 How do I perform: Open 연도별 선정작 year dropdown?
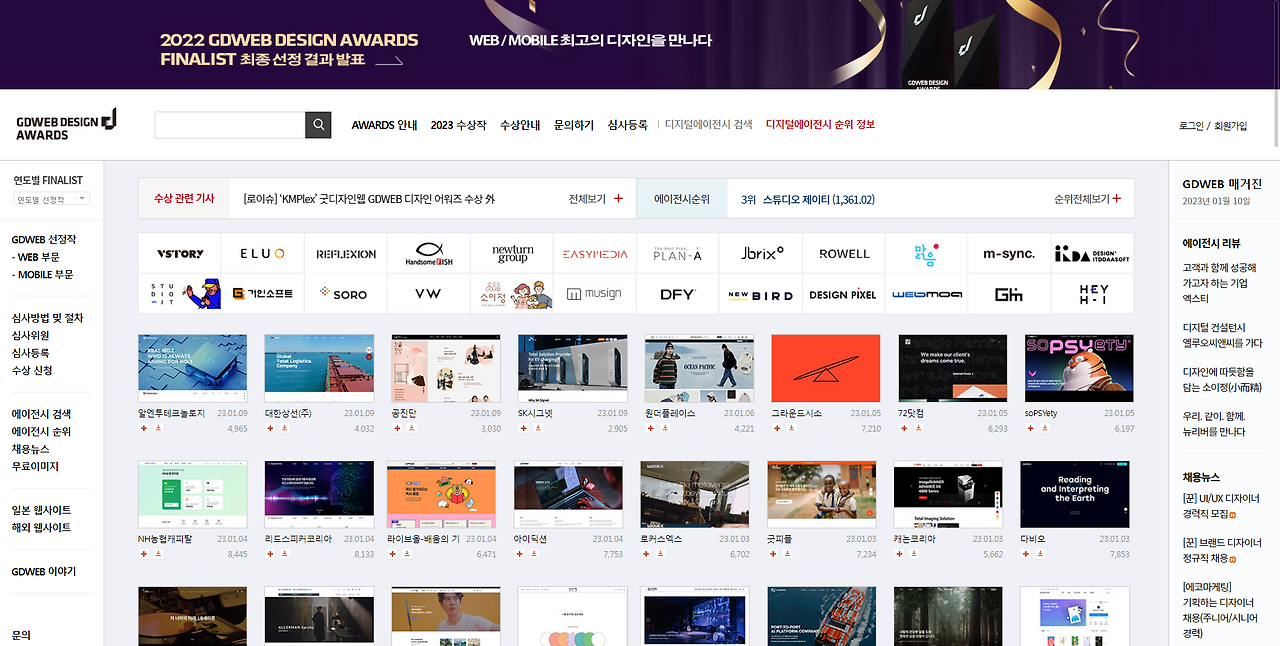click(x=52, y=199)
